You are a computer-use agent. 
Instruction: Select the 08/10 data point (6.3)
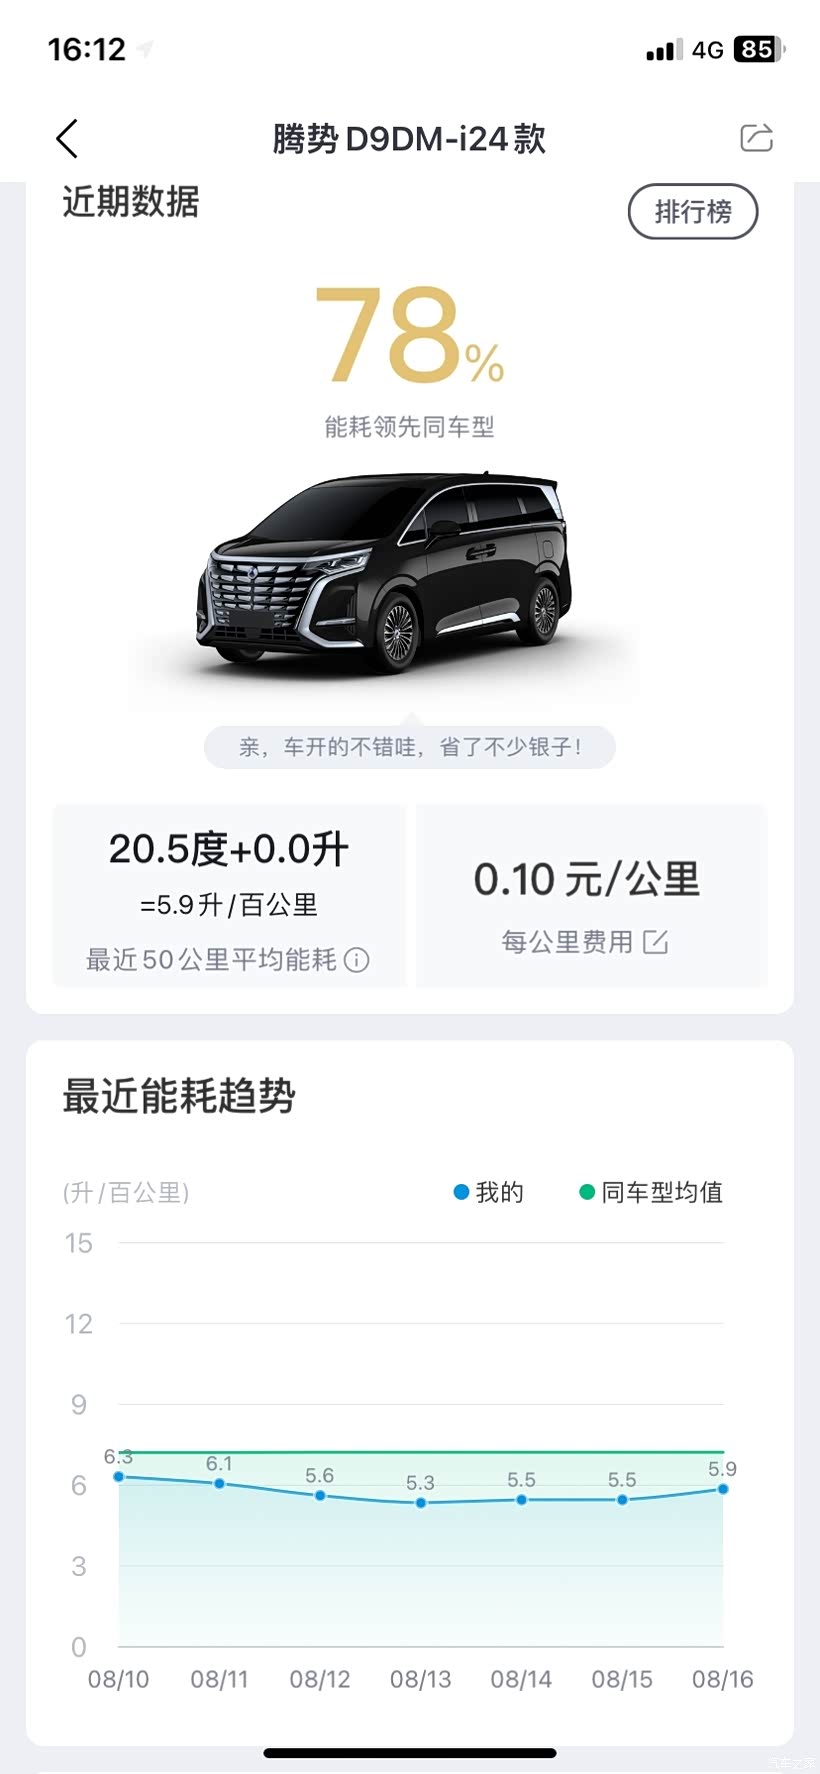point(119,1476)
